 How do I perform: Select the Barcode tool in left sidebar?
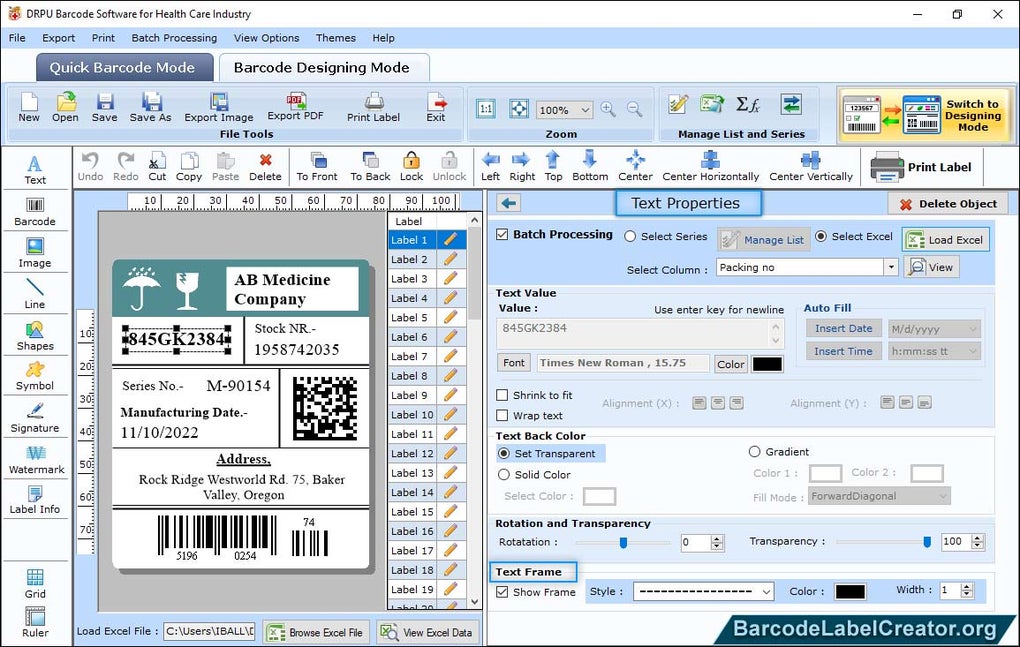tap(36, 211)
